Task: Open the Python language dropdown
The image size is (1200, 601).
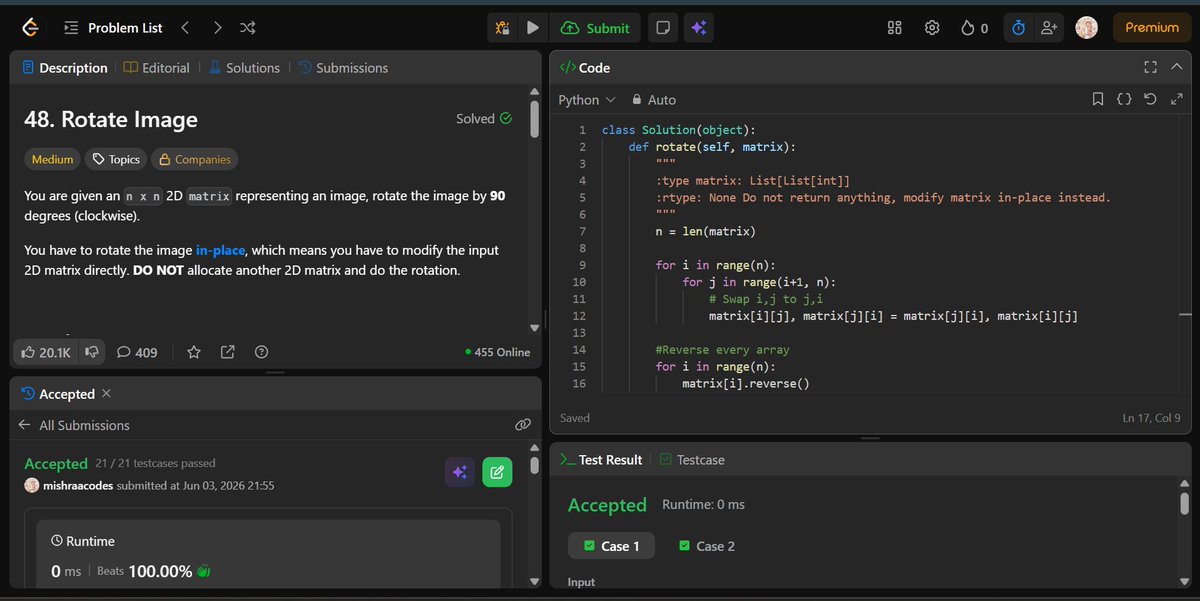Action: (x=587, y=100)
